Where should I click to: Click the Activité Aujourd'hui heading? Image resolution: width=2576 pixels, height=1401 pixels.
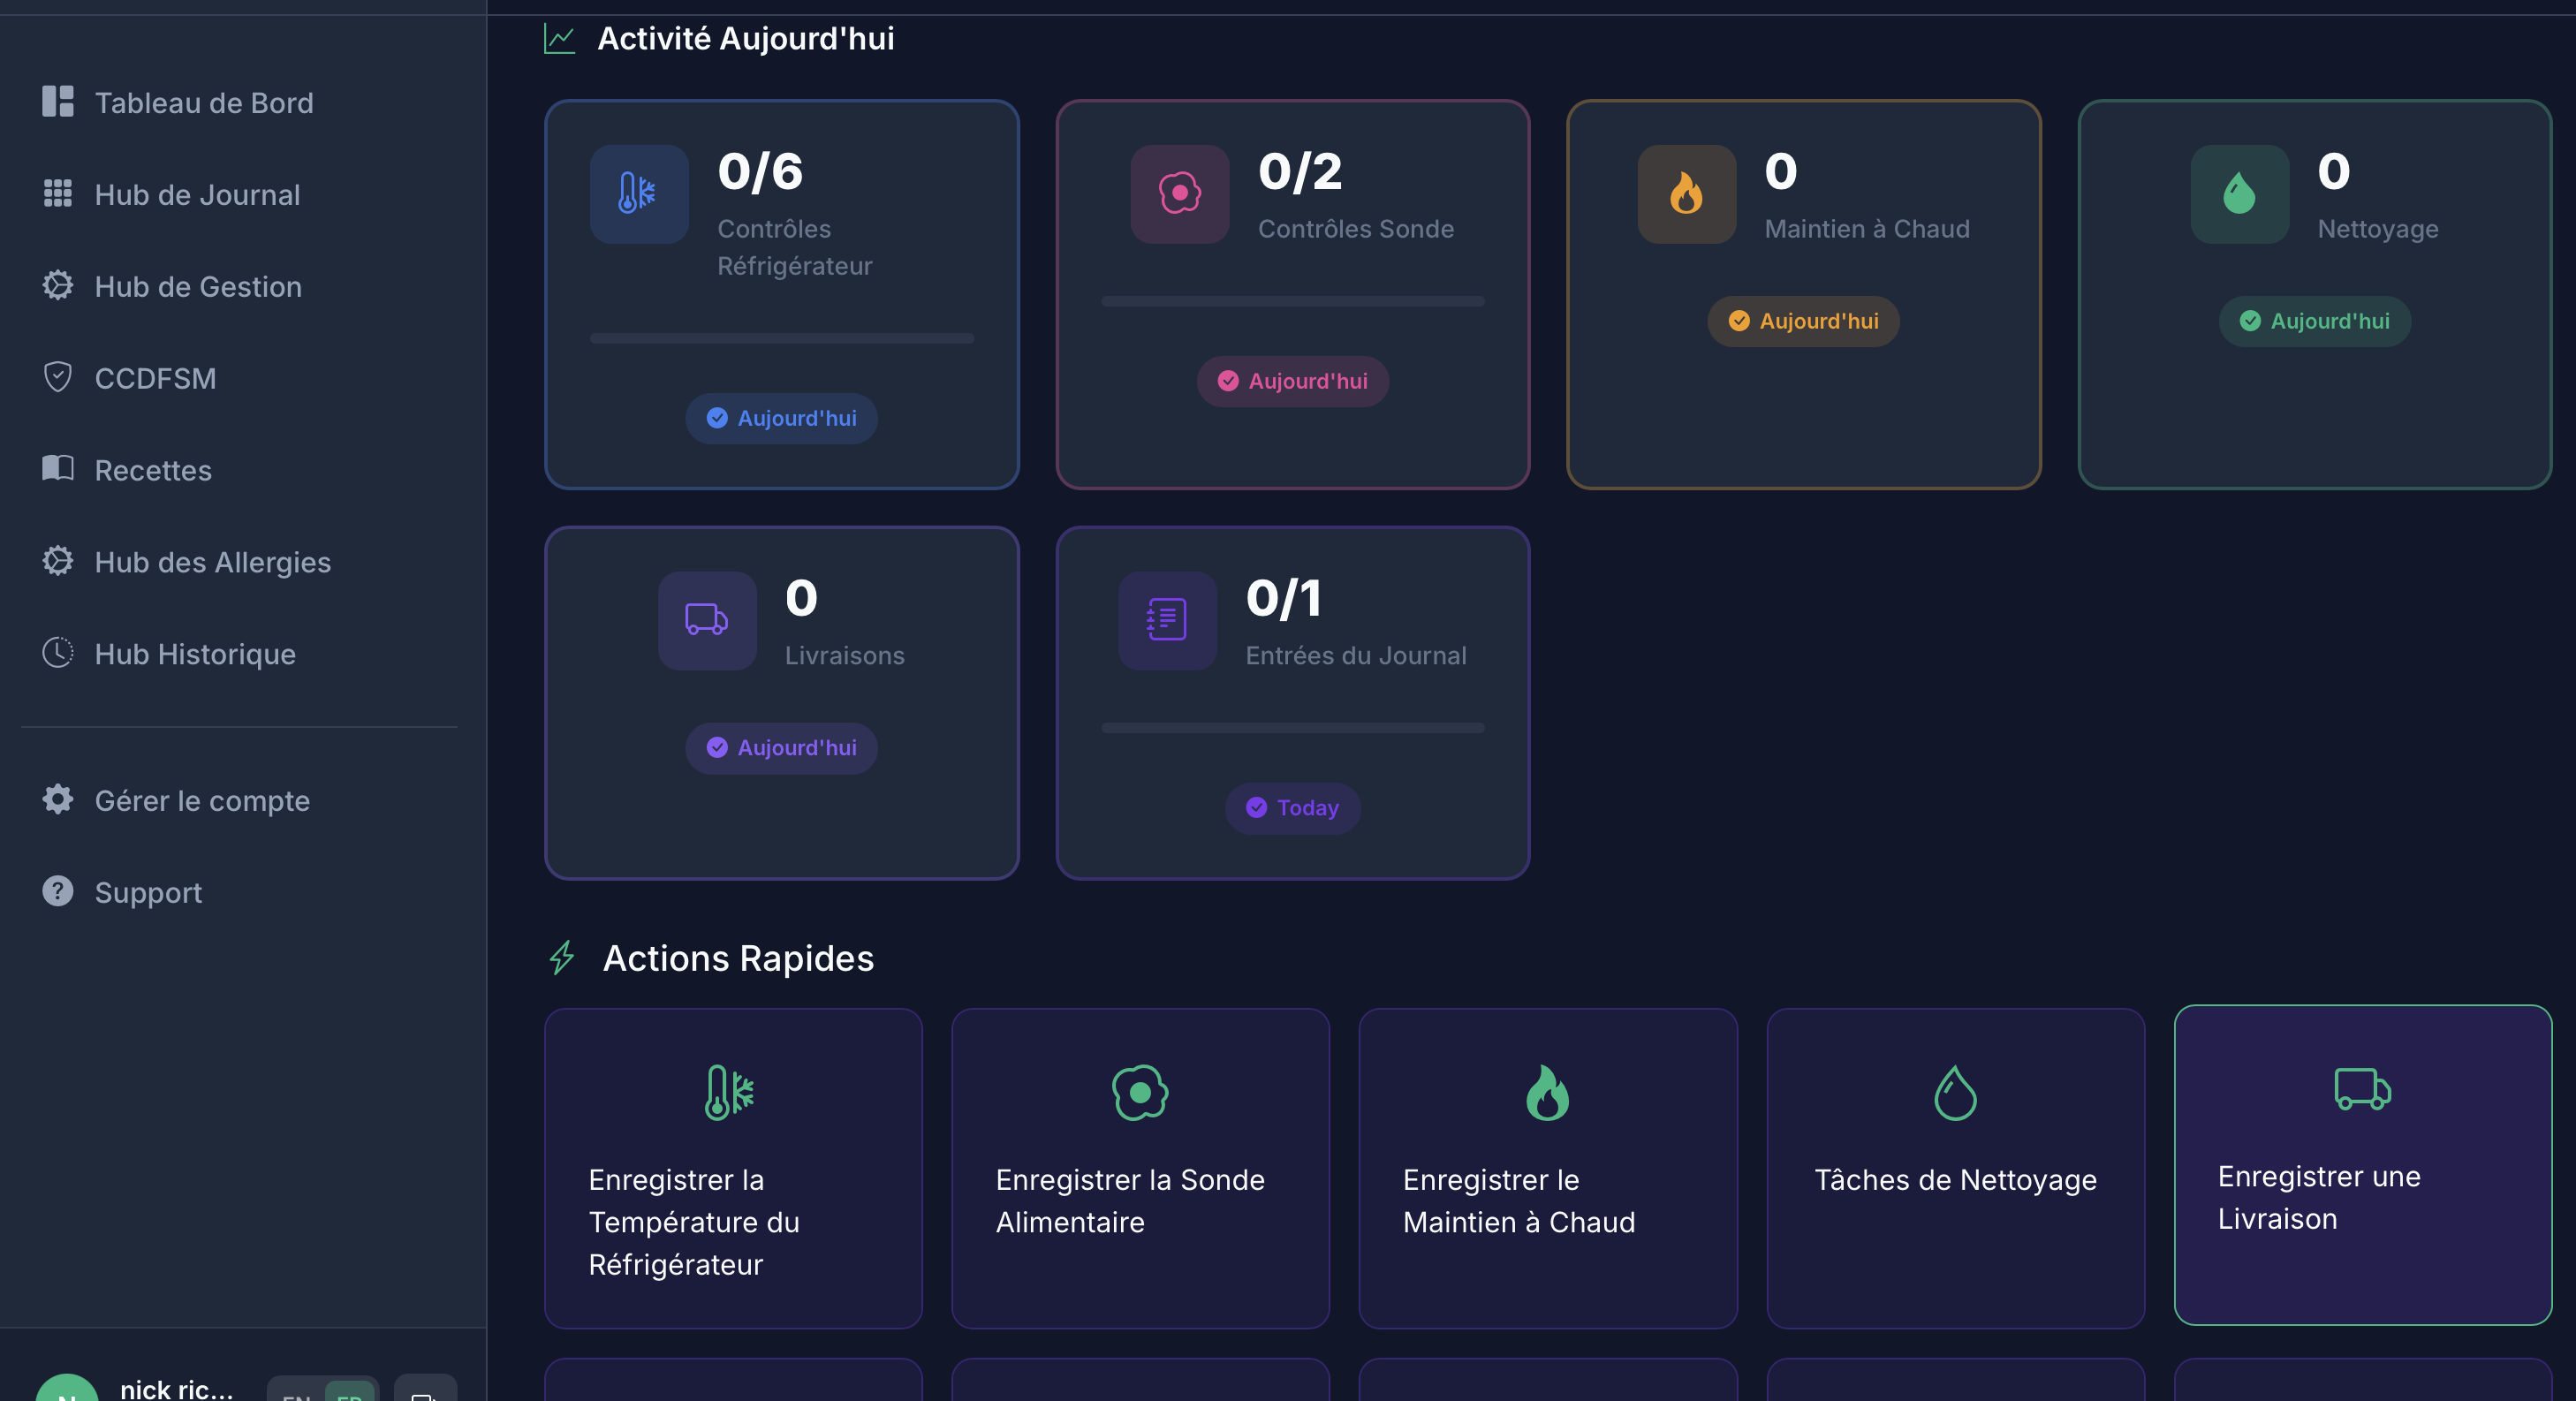click(746, 39)
